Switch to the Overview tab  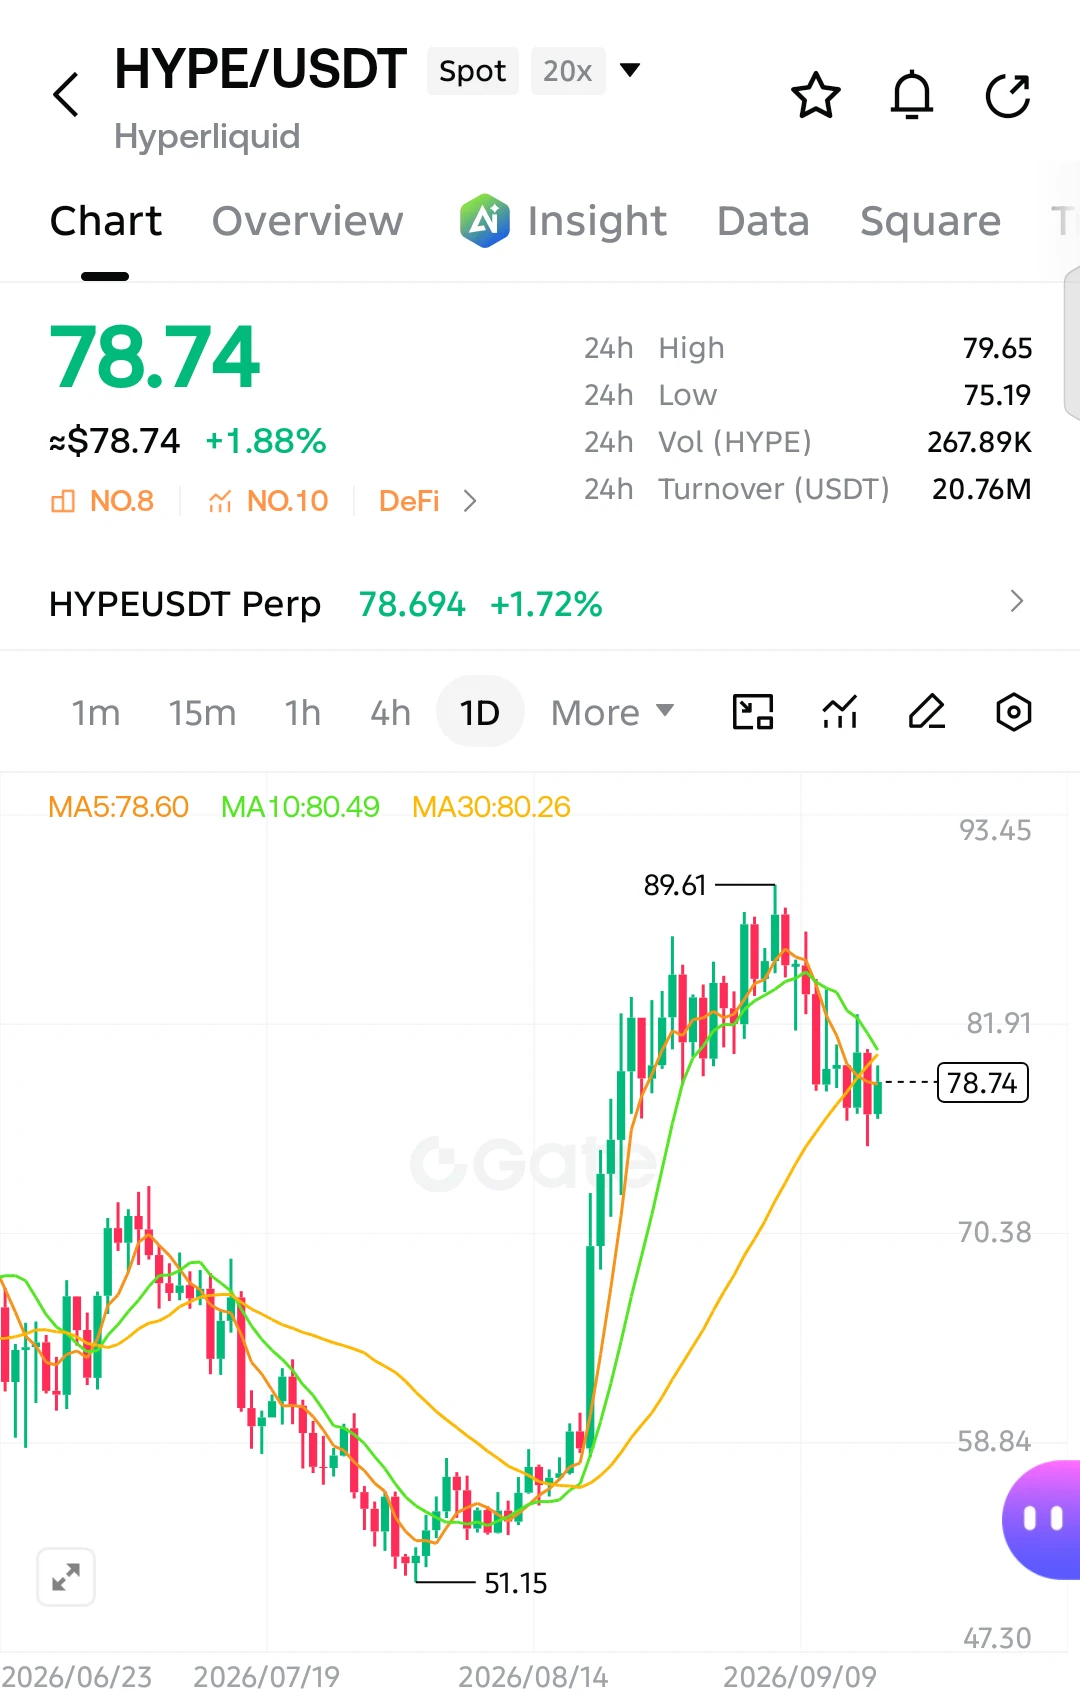(x=308, y=221)
